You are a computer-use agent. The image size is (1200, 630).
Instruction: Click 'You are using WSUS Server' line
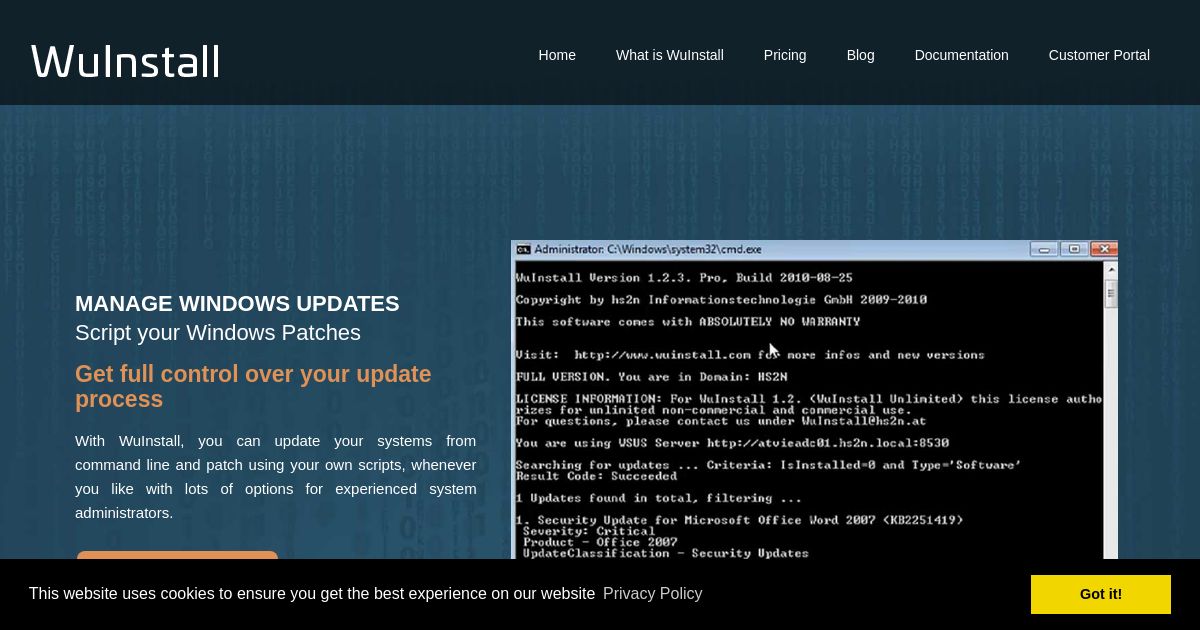(732, 443)
